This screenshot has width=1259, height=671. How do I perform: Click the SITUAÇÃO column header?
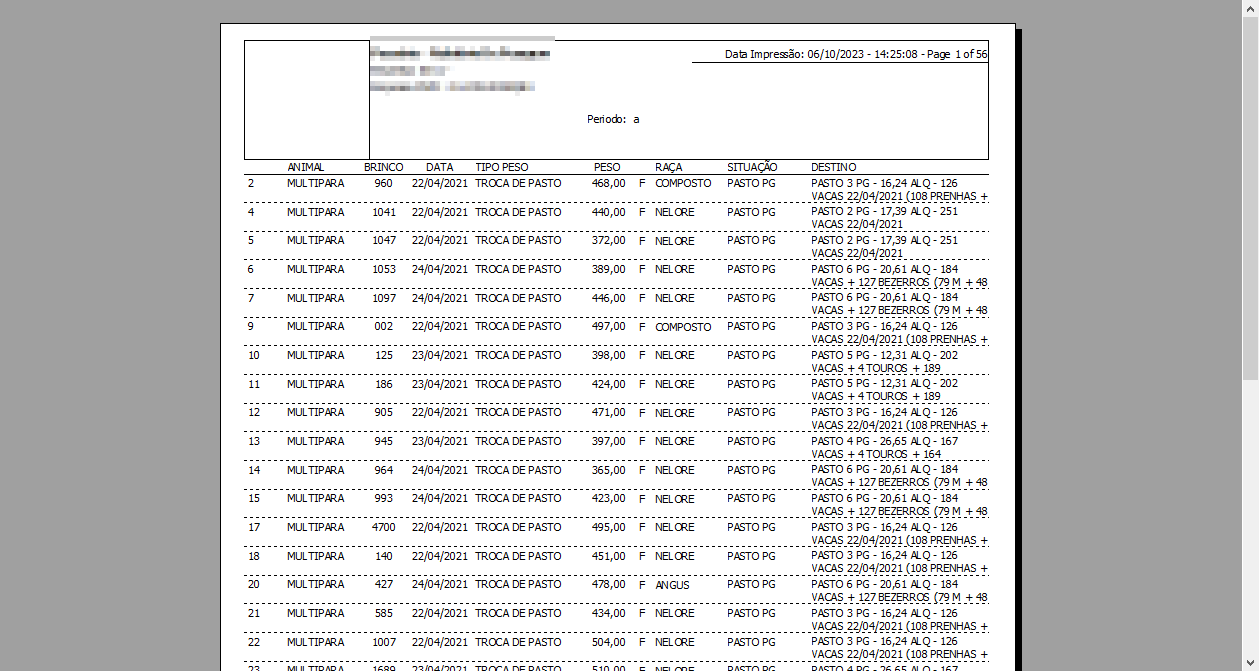(752, 167)
